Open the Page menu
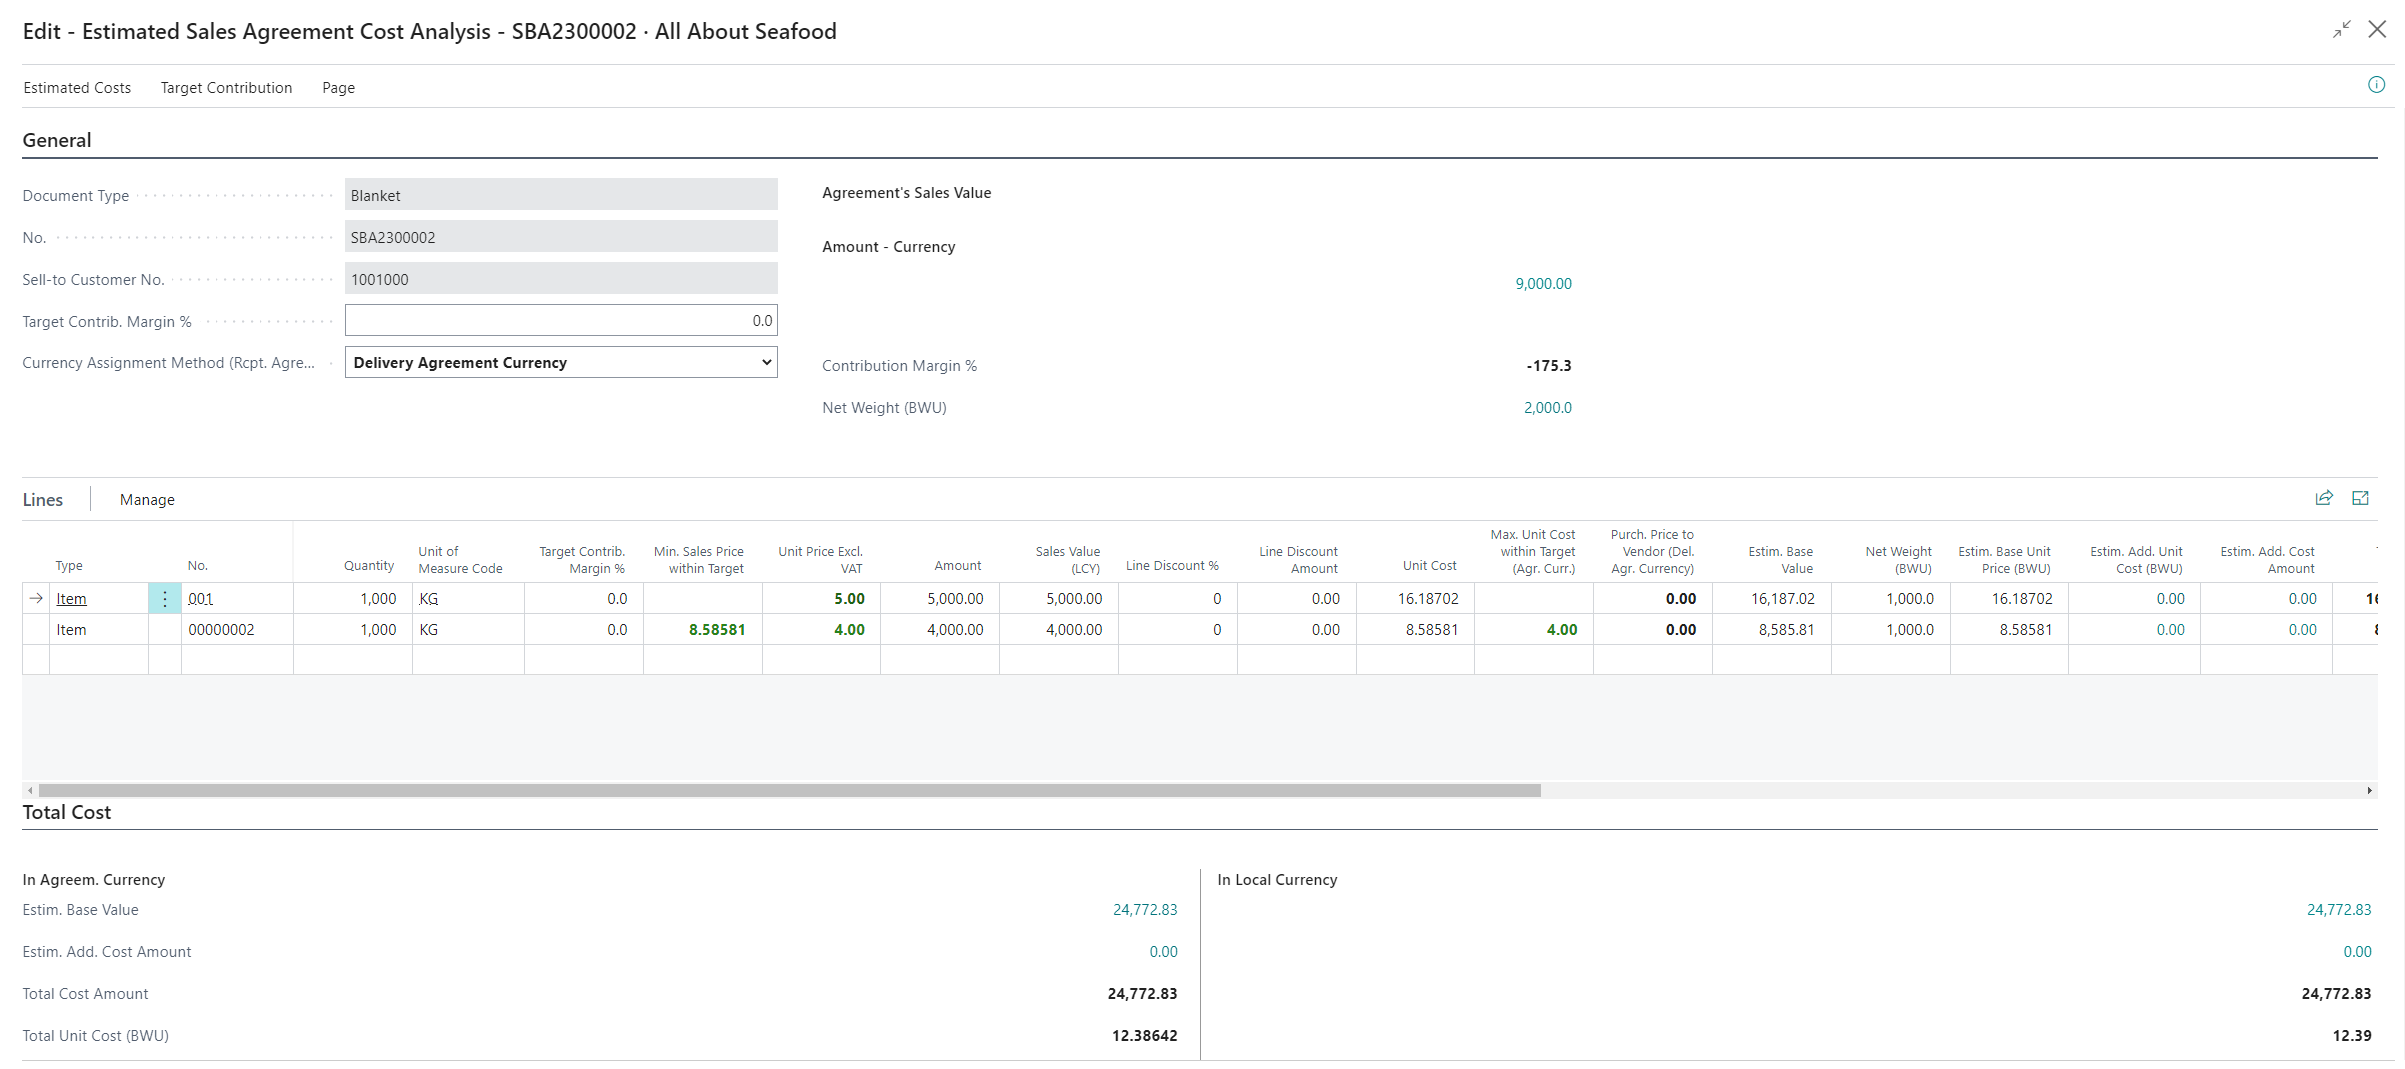2405x1069 pixels. [338, 88]
